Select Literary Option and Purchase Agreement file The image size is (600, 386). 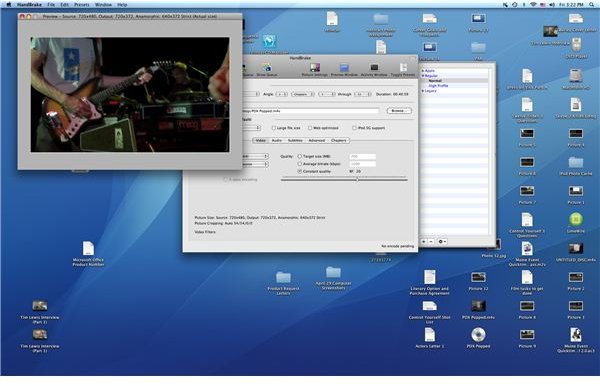(x=429, y=282)
